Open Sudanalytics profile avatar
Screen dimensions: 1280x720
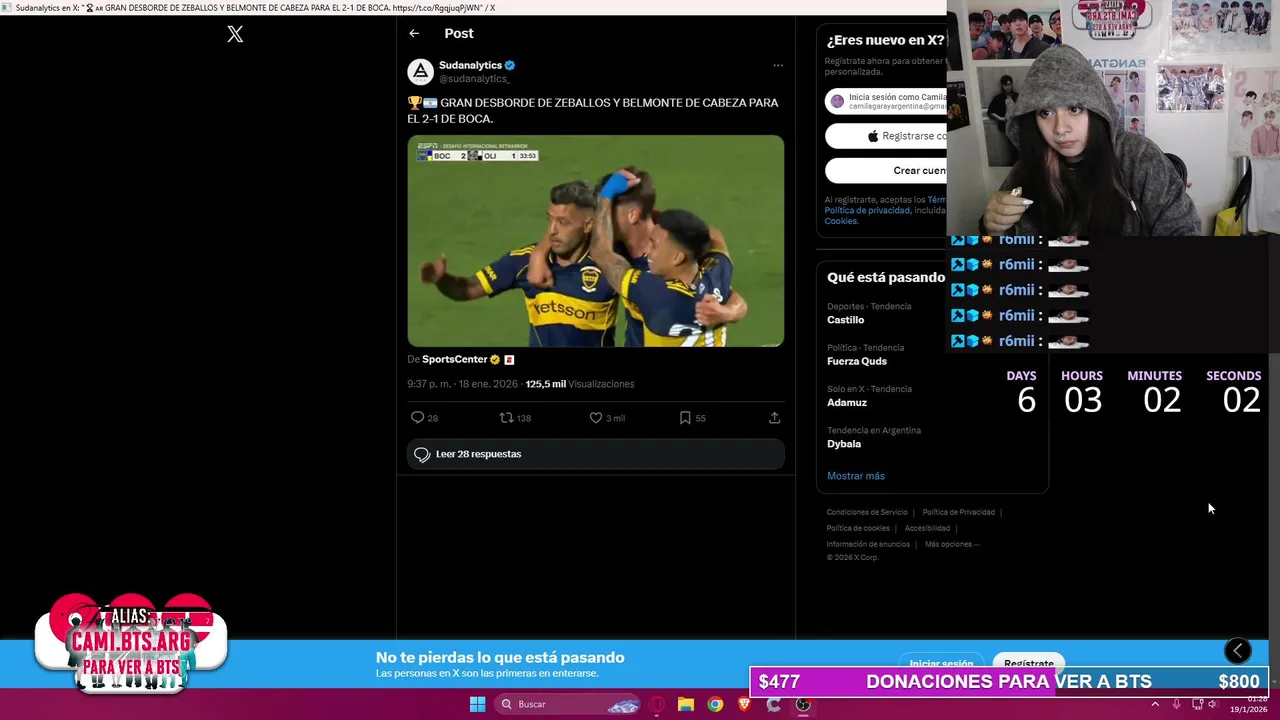click(420, 71)
